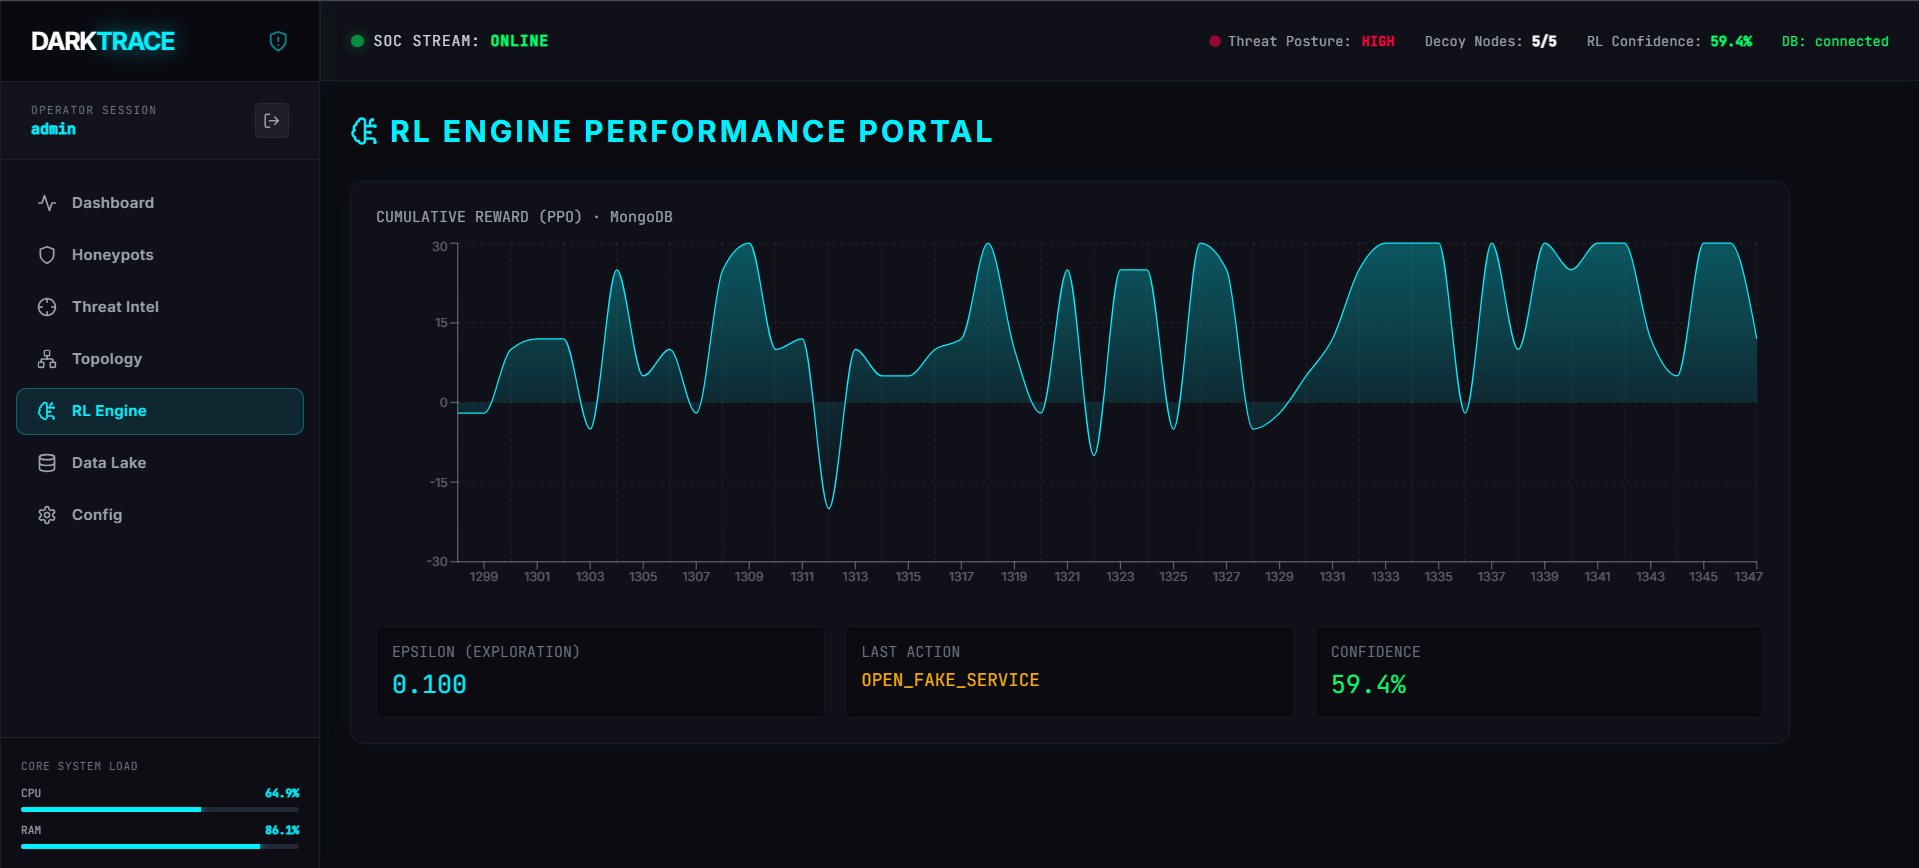Click the CORE SYSTEM LOAD label
Screen dimensions: 1919x868
coord(79,766)
